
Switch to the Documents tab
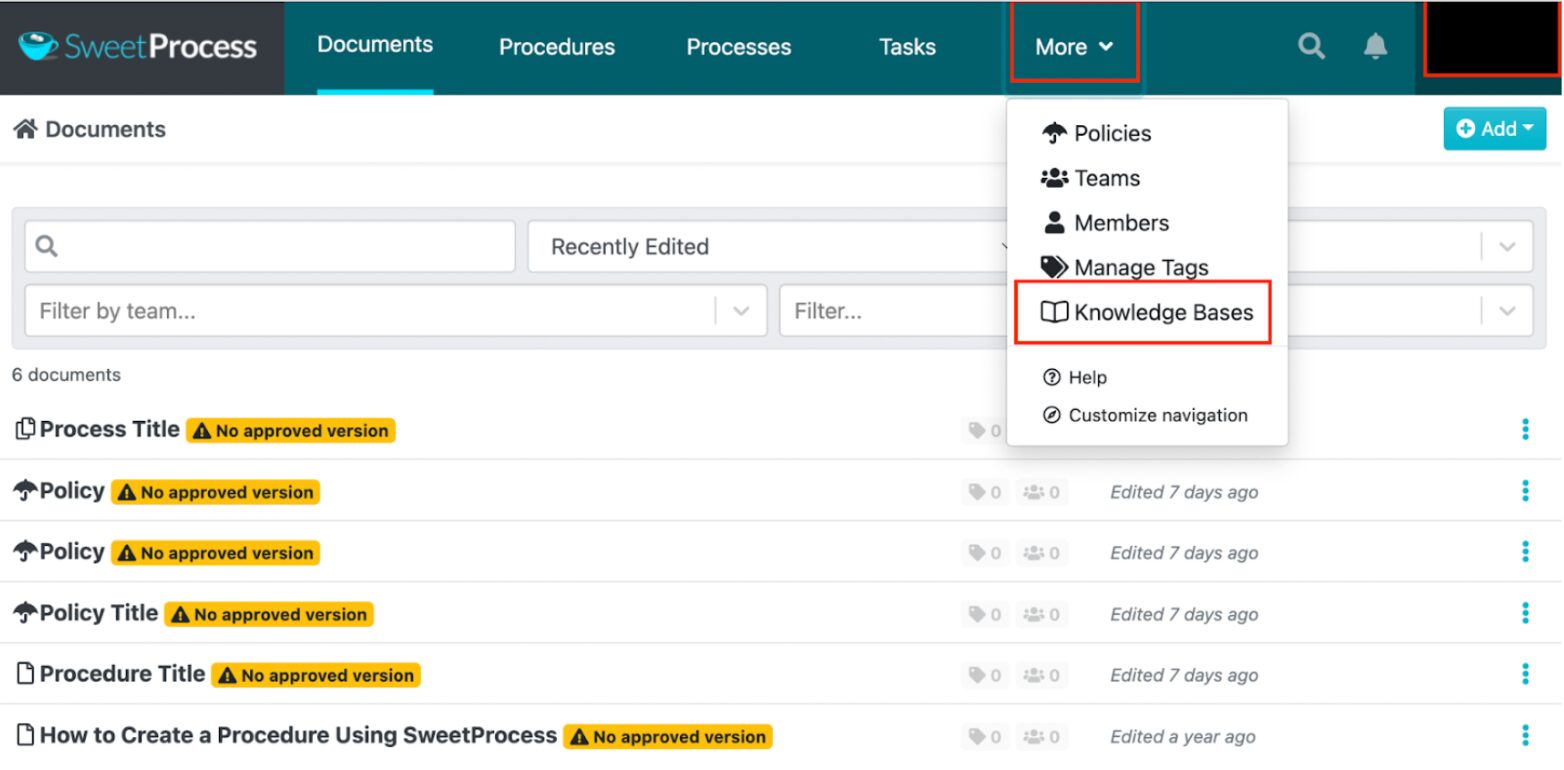point(375,45)
